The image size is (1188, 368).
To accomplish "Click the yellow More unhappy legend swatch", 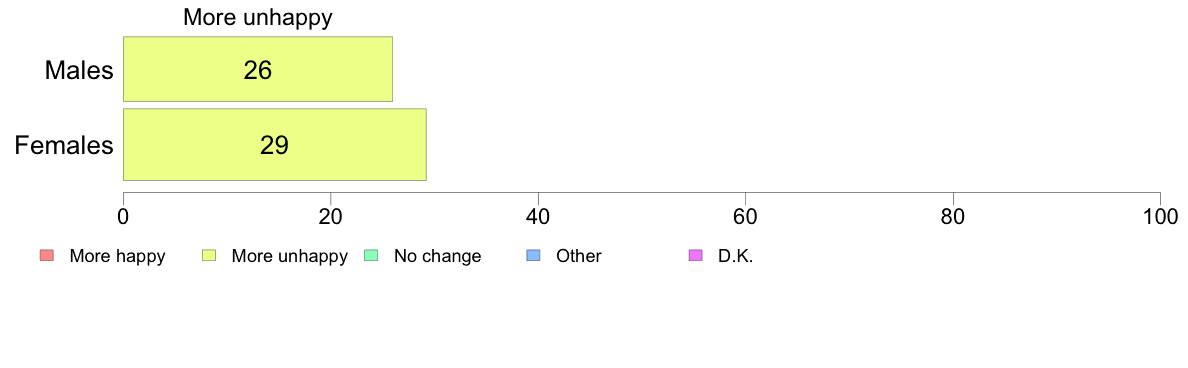I will point(208,256).
